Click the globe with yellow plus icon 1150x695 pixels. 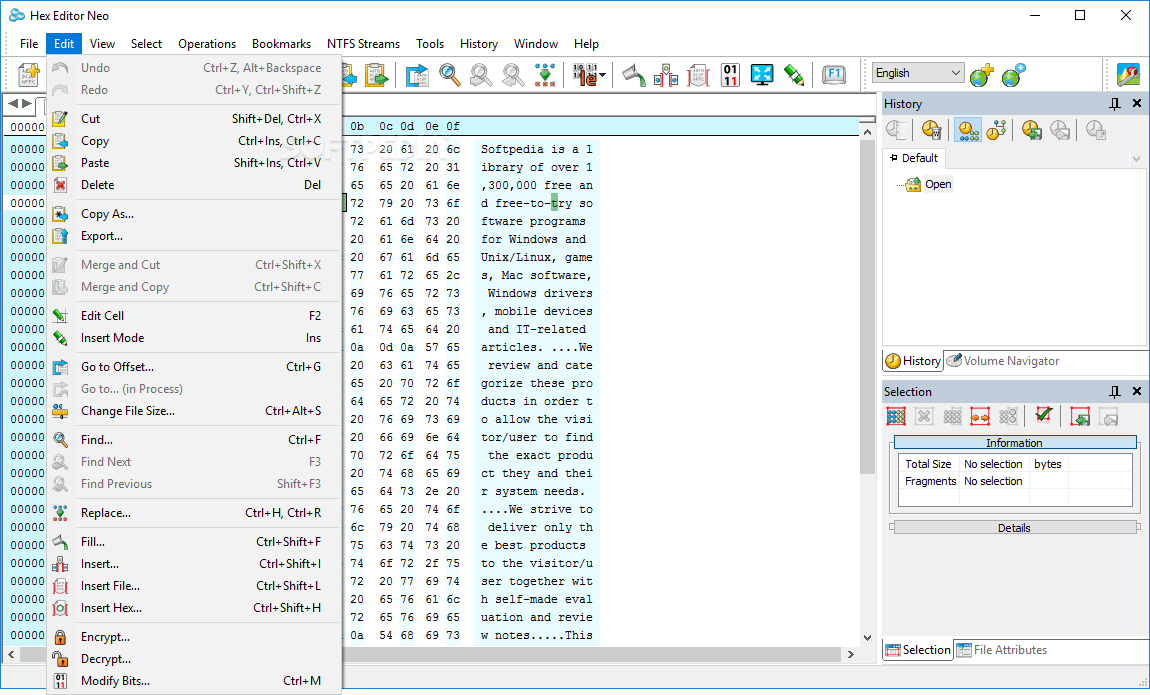point(981,74)
